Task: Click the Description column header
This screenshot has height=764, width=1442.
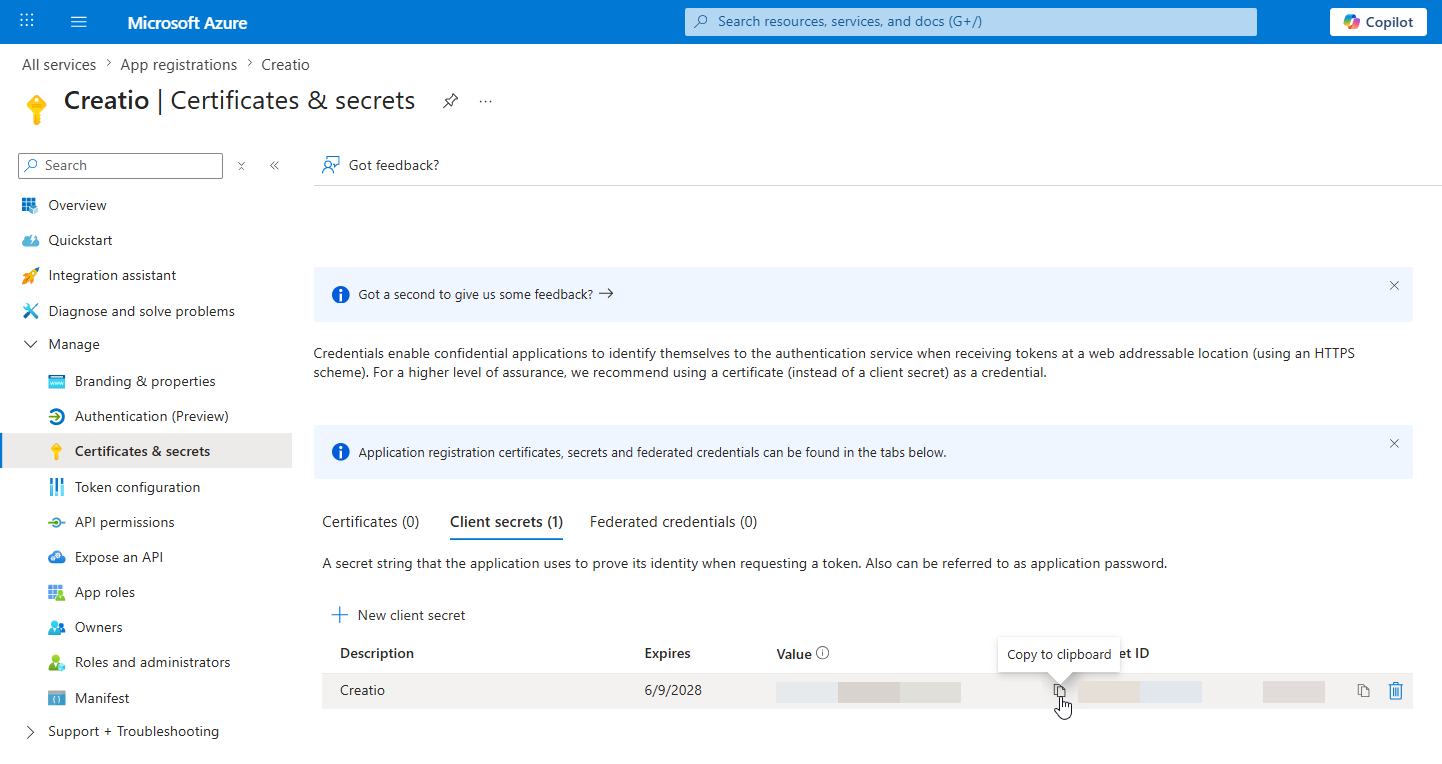Action: [x=377, y=653]
